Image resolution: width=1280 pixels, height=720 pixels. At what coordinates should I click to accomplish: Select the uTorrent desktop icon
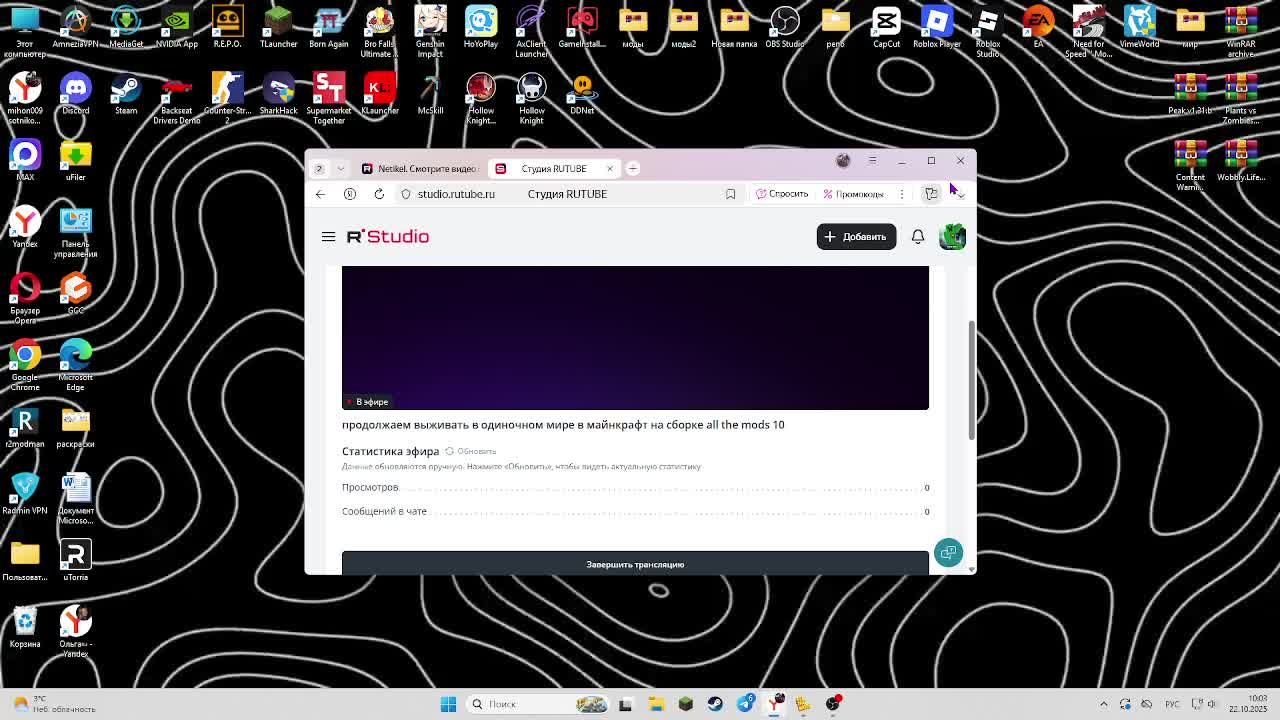75,561
